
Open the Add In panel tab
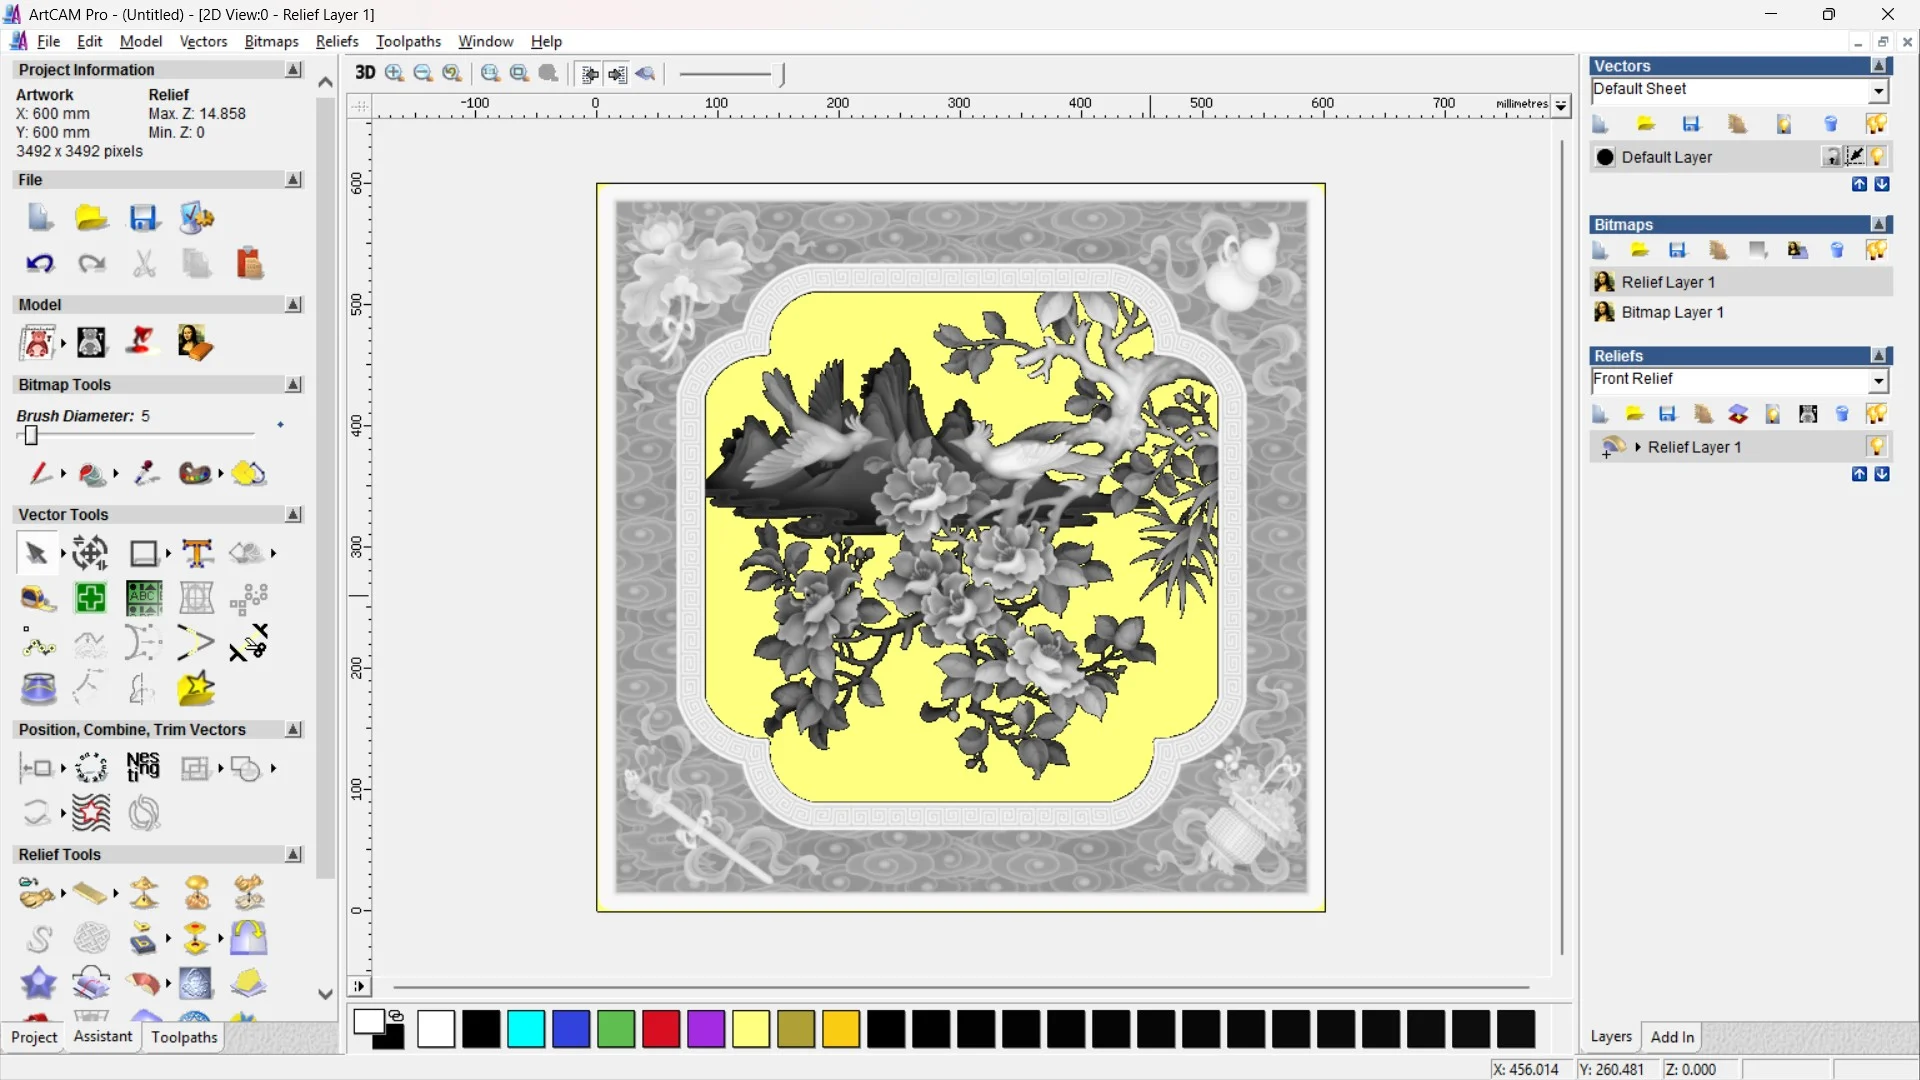[x=1672, y=1037]
